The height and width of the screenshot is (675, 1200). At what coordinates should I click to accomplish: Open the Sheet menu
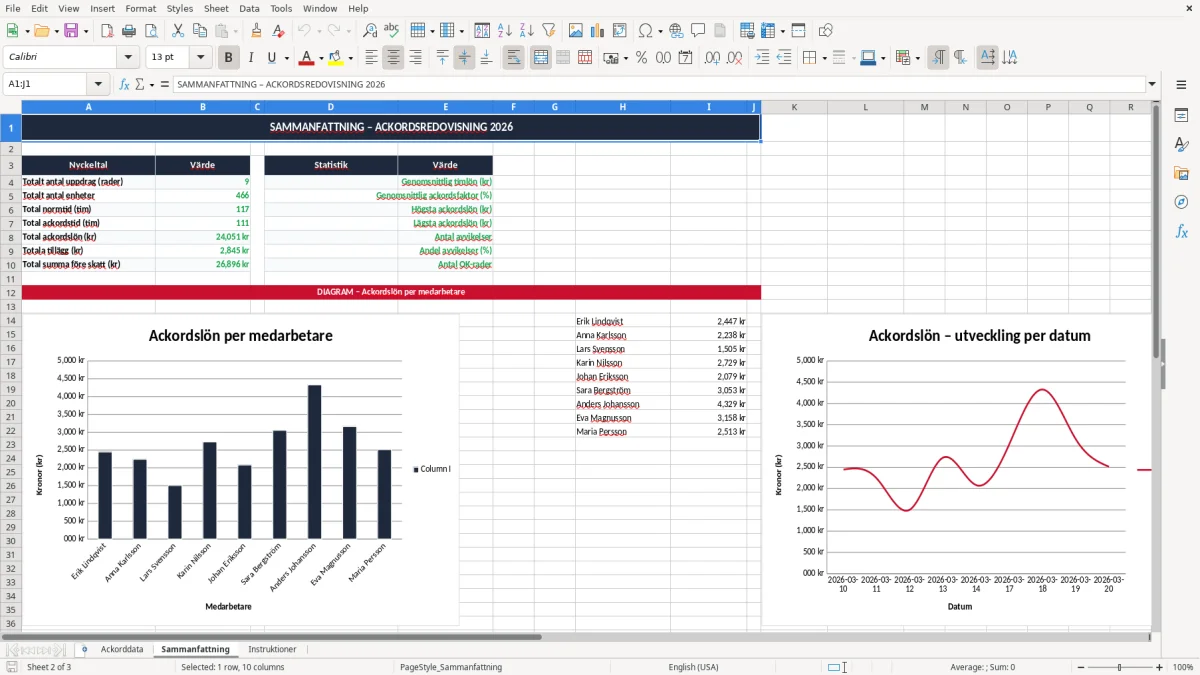[216, 8]
